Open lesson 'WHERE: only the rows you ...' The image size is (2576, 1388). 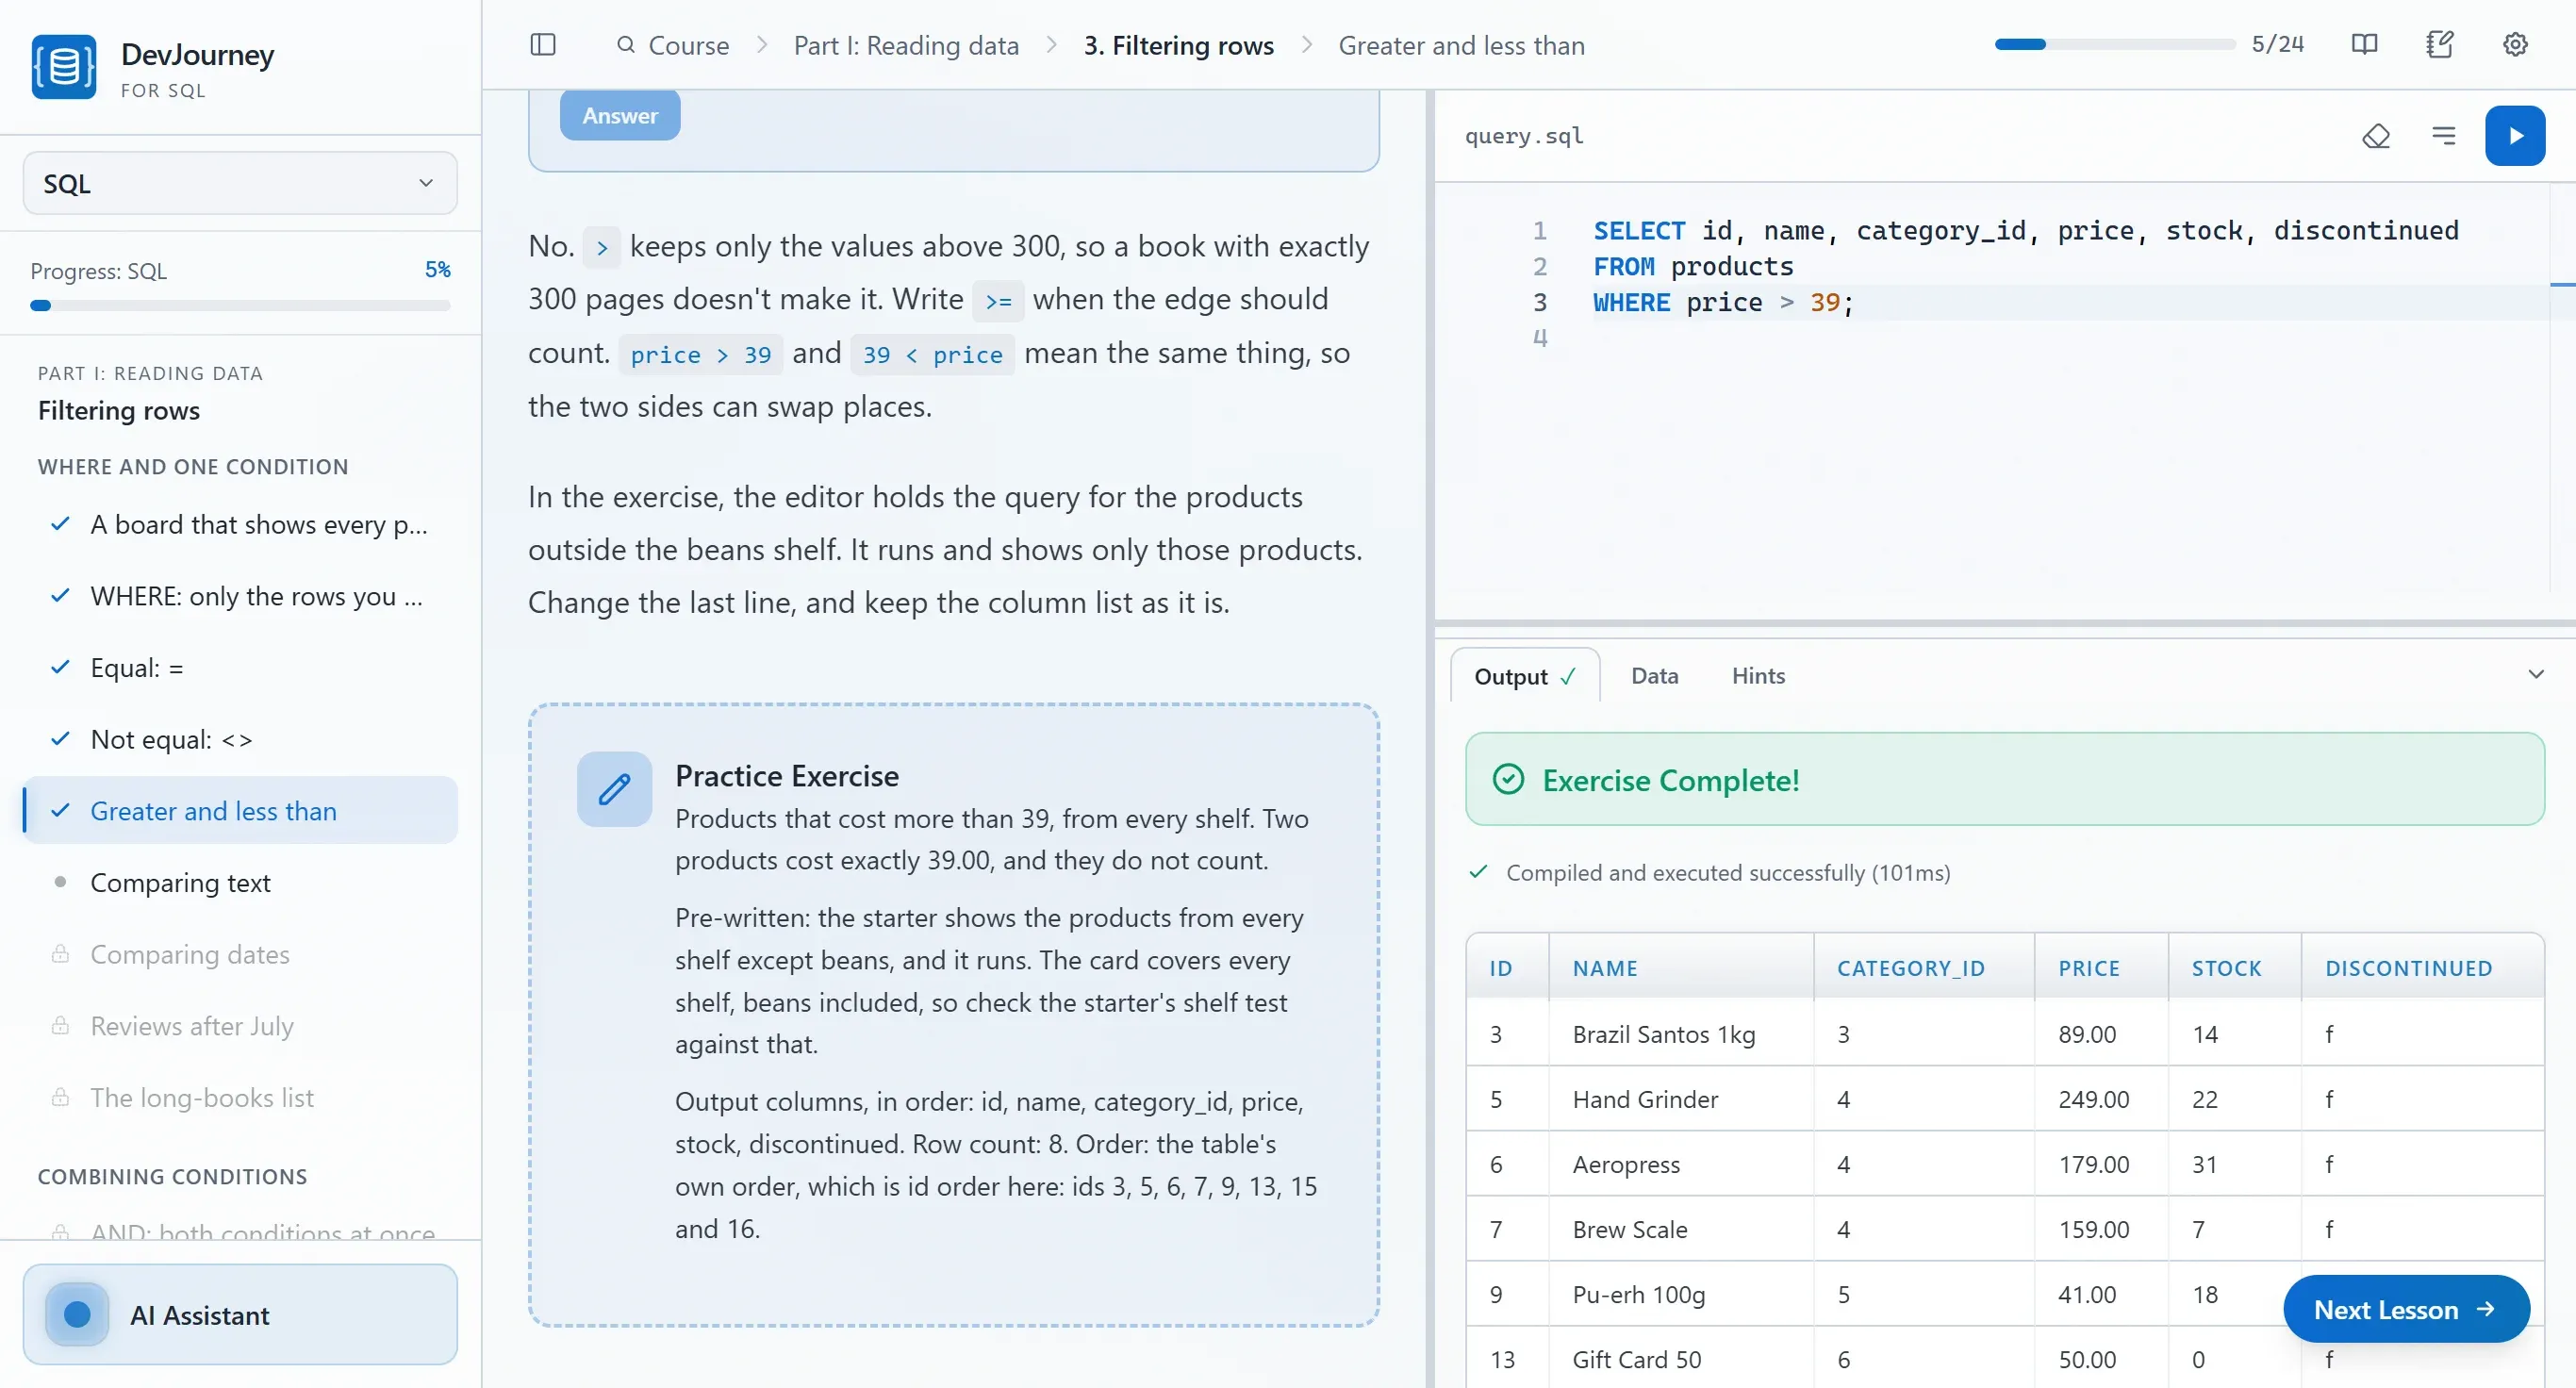240,596
